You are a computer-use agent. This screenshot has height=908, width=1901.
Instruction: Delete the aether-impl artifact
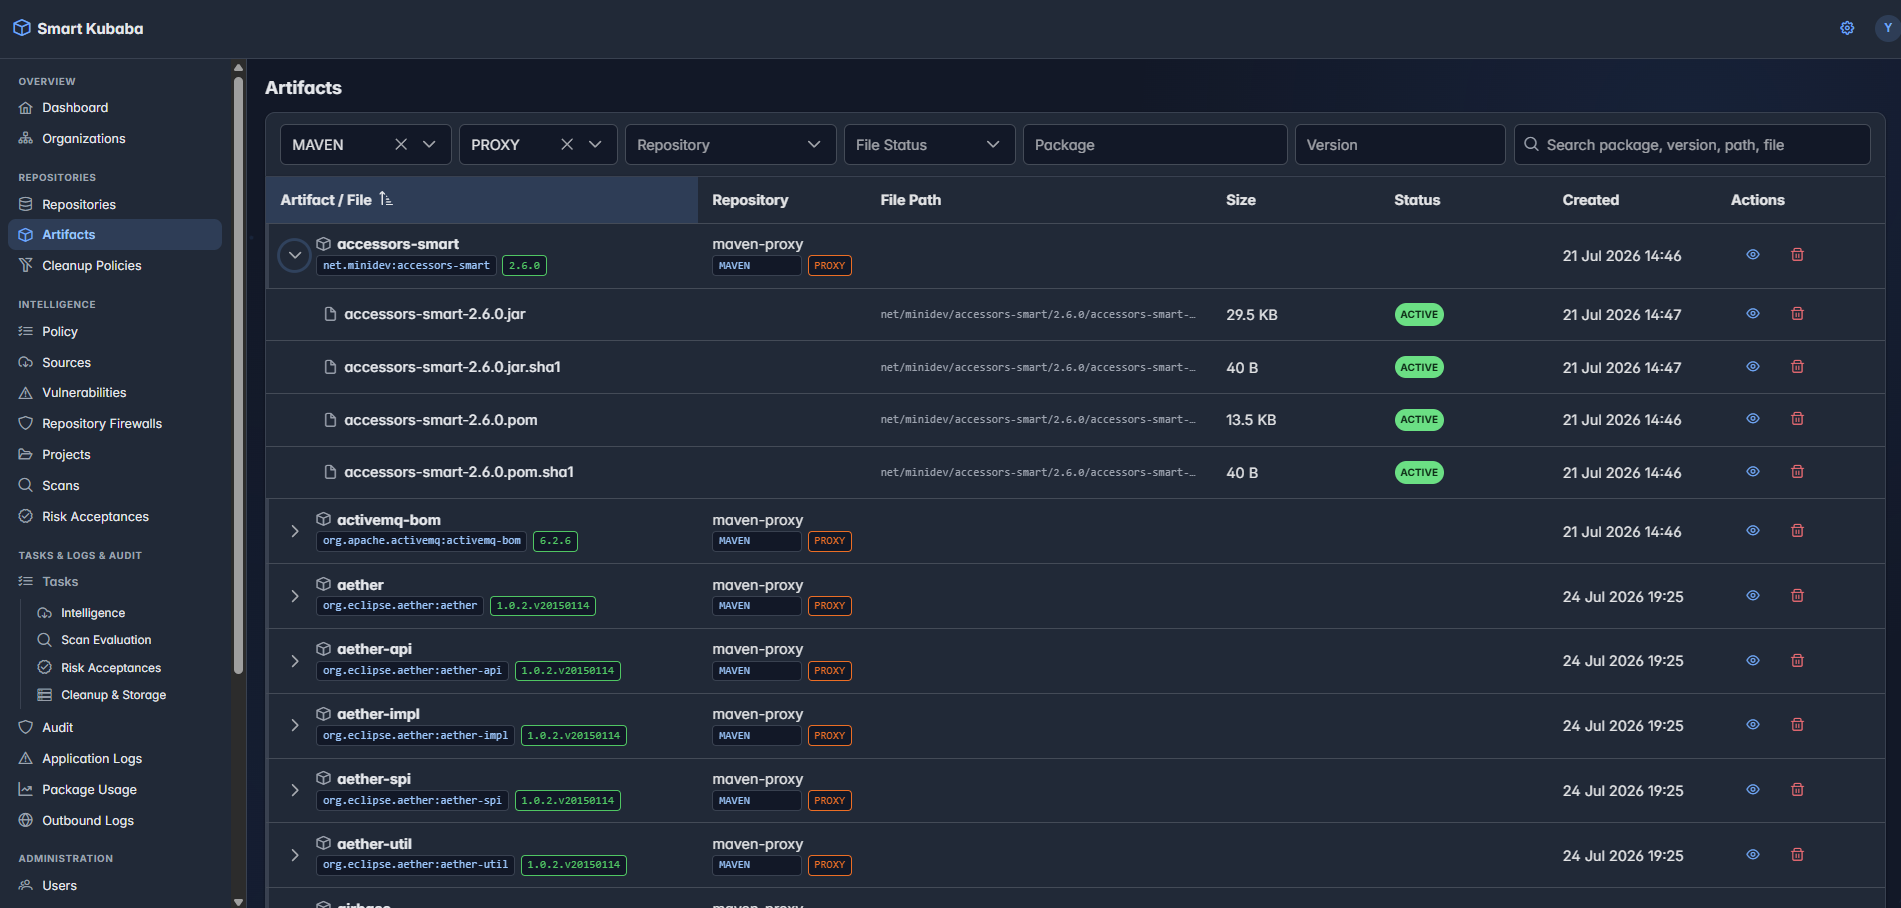click(x=1797, y=725)
